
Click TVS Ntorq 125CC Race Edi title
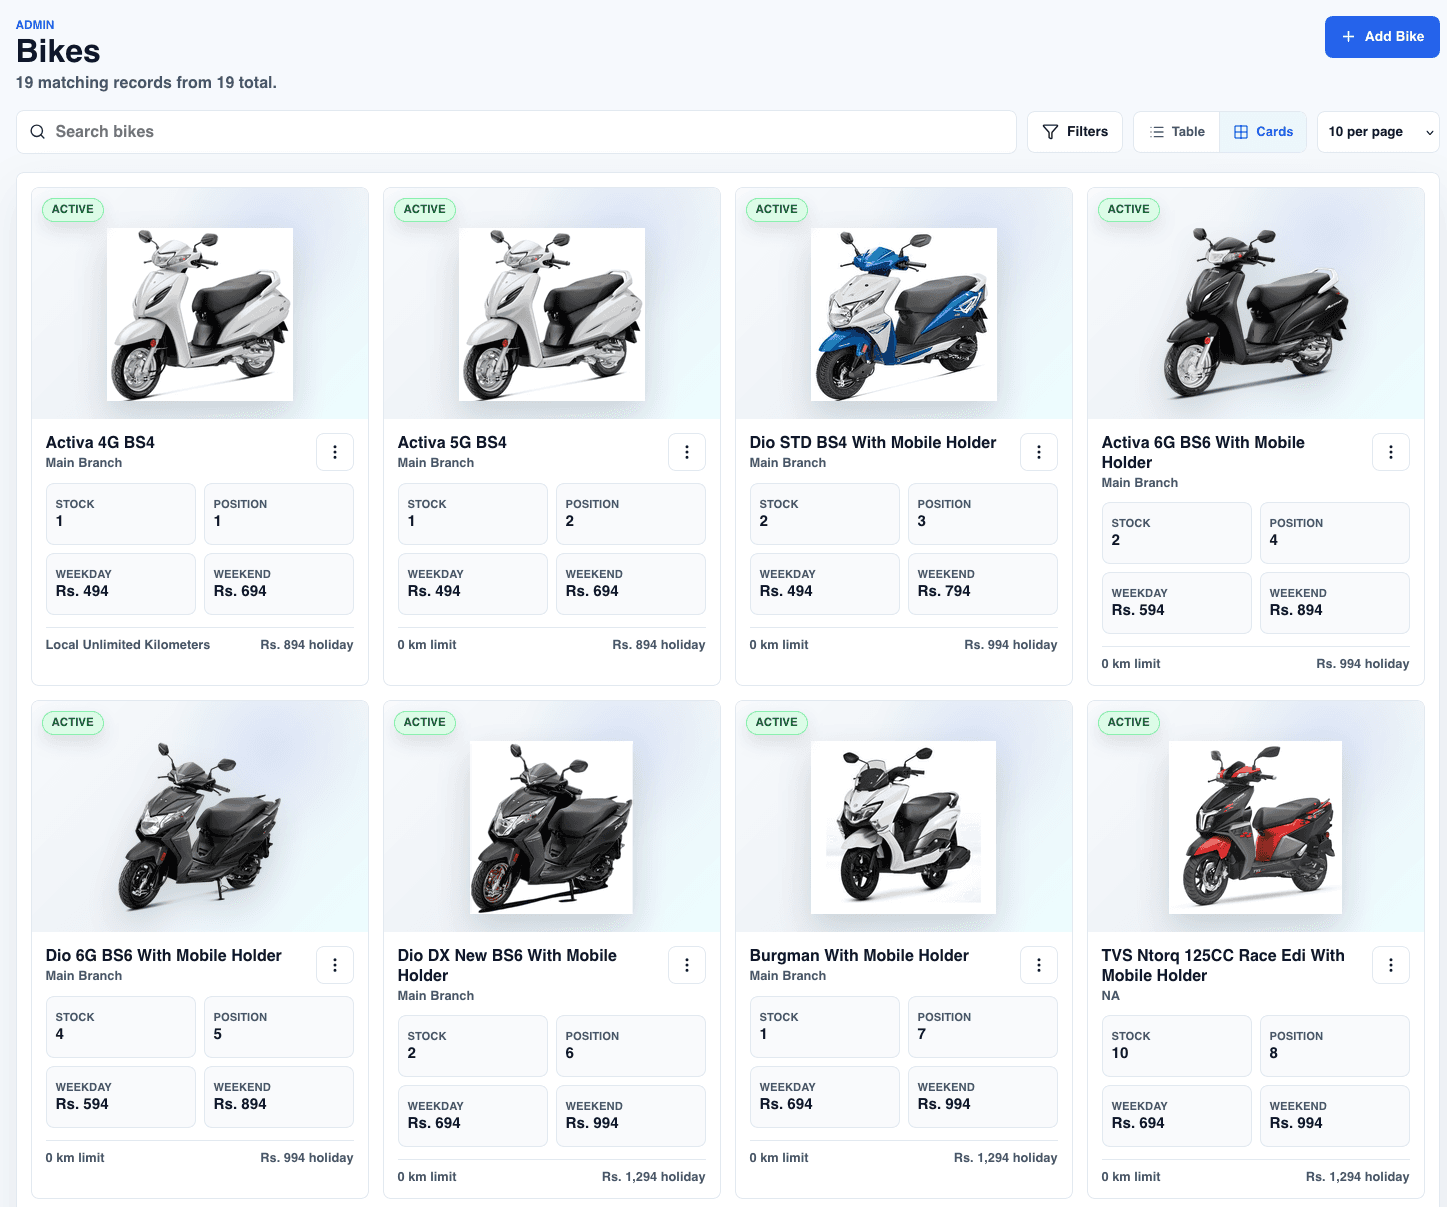coord(1223,966)
